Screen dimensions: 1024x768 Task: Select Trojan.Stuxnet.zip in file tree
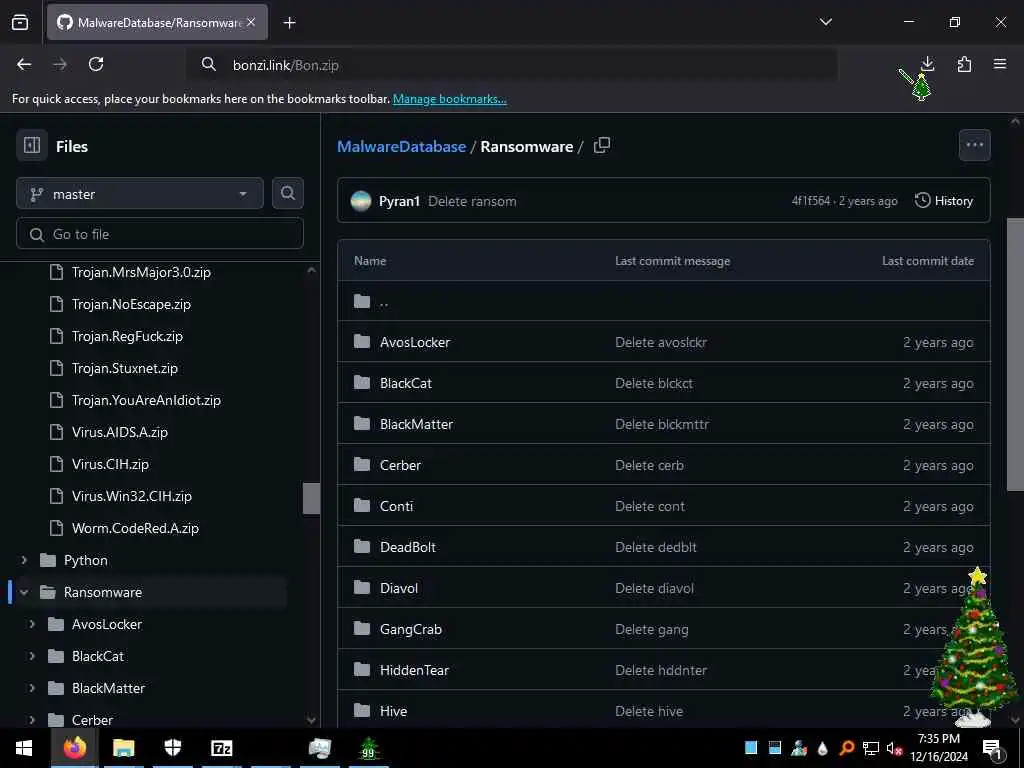coord(125,368)
